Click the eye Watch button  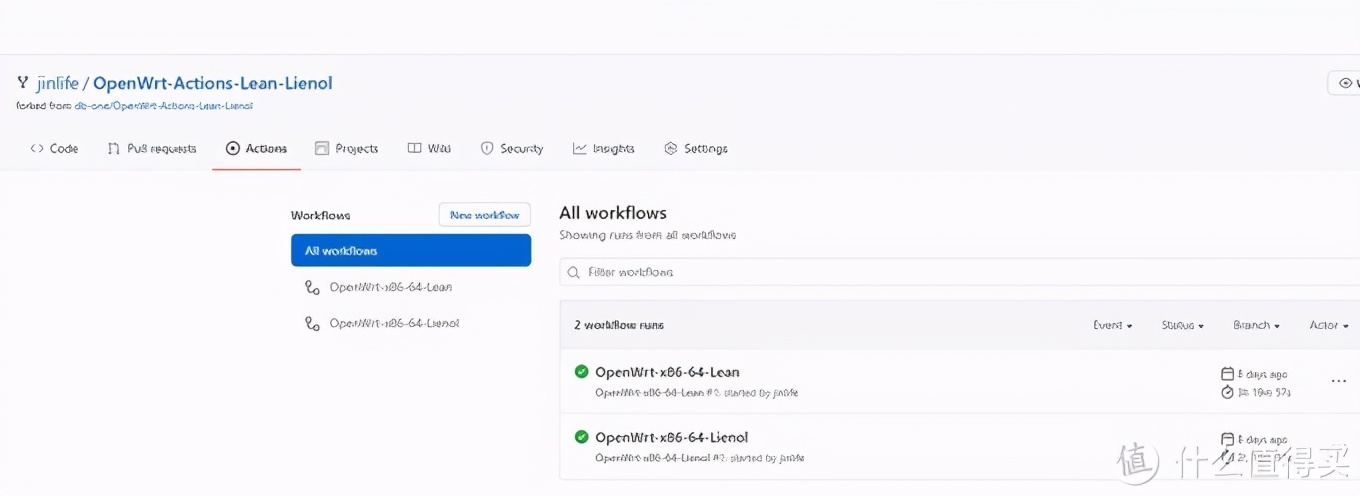click(x=1344, y=83)
